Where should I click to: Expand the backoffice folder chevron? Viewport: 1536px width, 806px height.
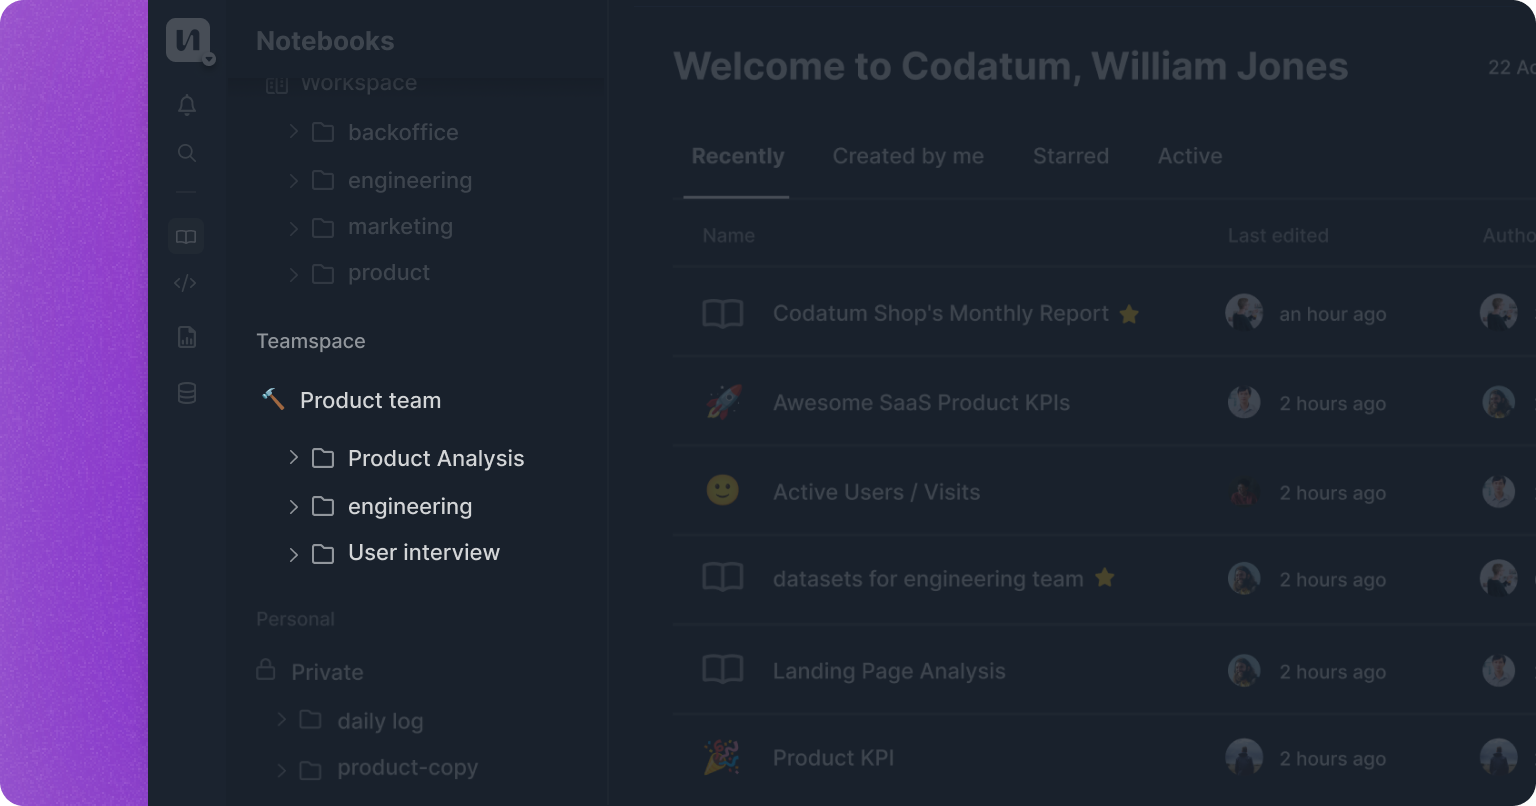coord(293,131)
